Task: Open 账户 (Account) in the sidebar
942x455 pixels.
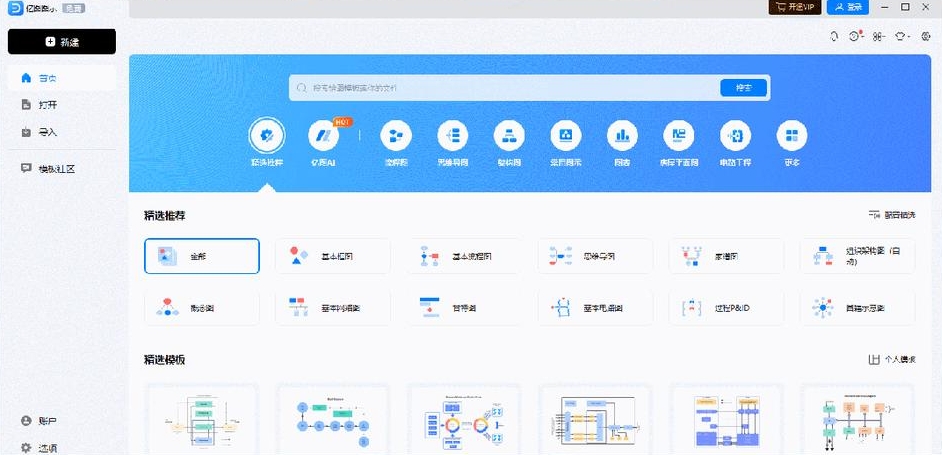Action: tap(62, 421)
